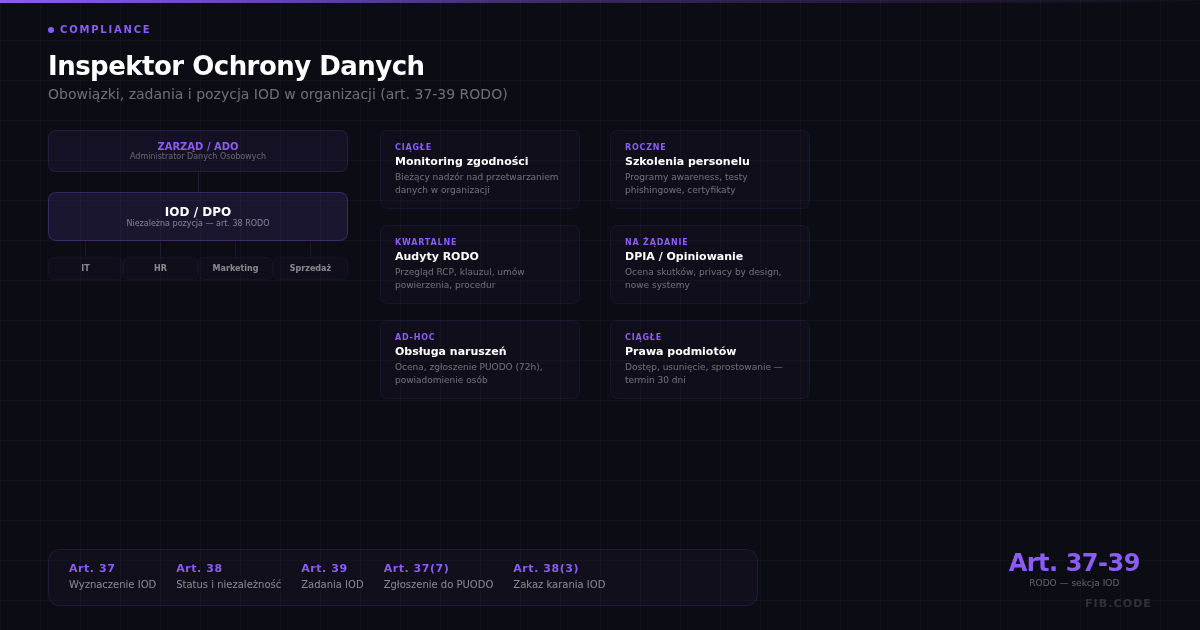Image resolution: width=1200 pixels, height=630 pixels.
Task: Open the Monitoring zgodności card
Action: [480, 169]
